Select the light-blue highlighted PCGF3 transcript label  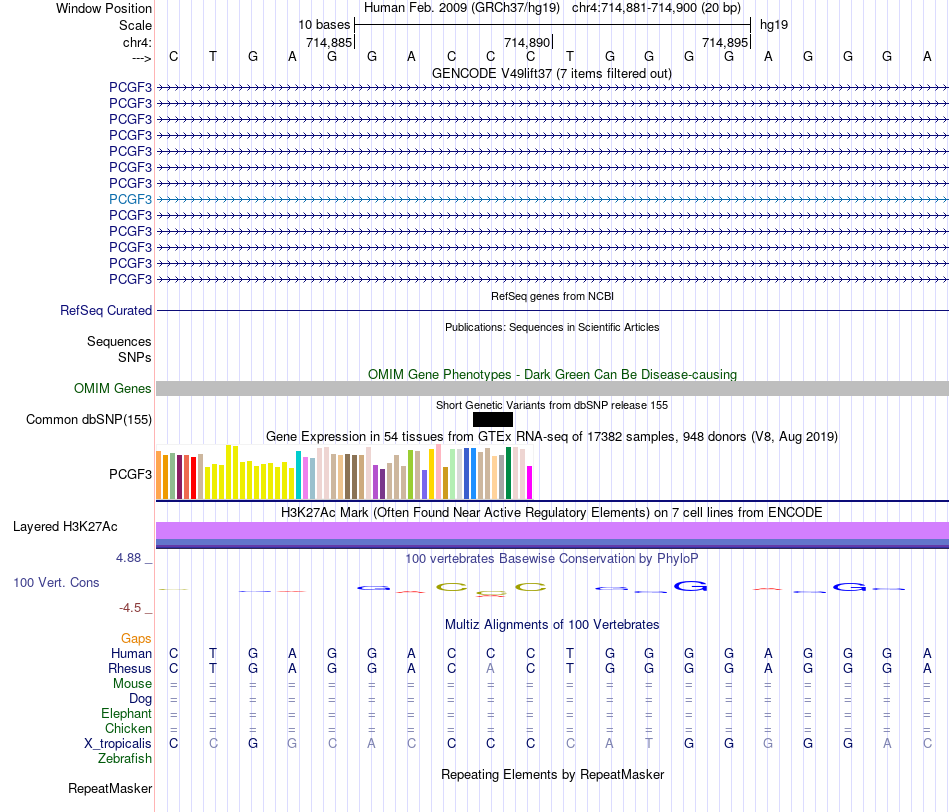130,199
